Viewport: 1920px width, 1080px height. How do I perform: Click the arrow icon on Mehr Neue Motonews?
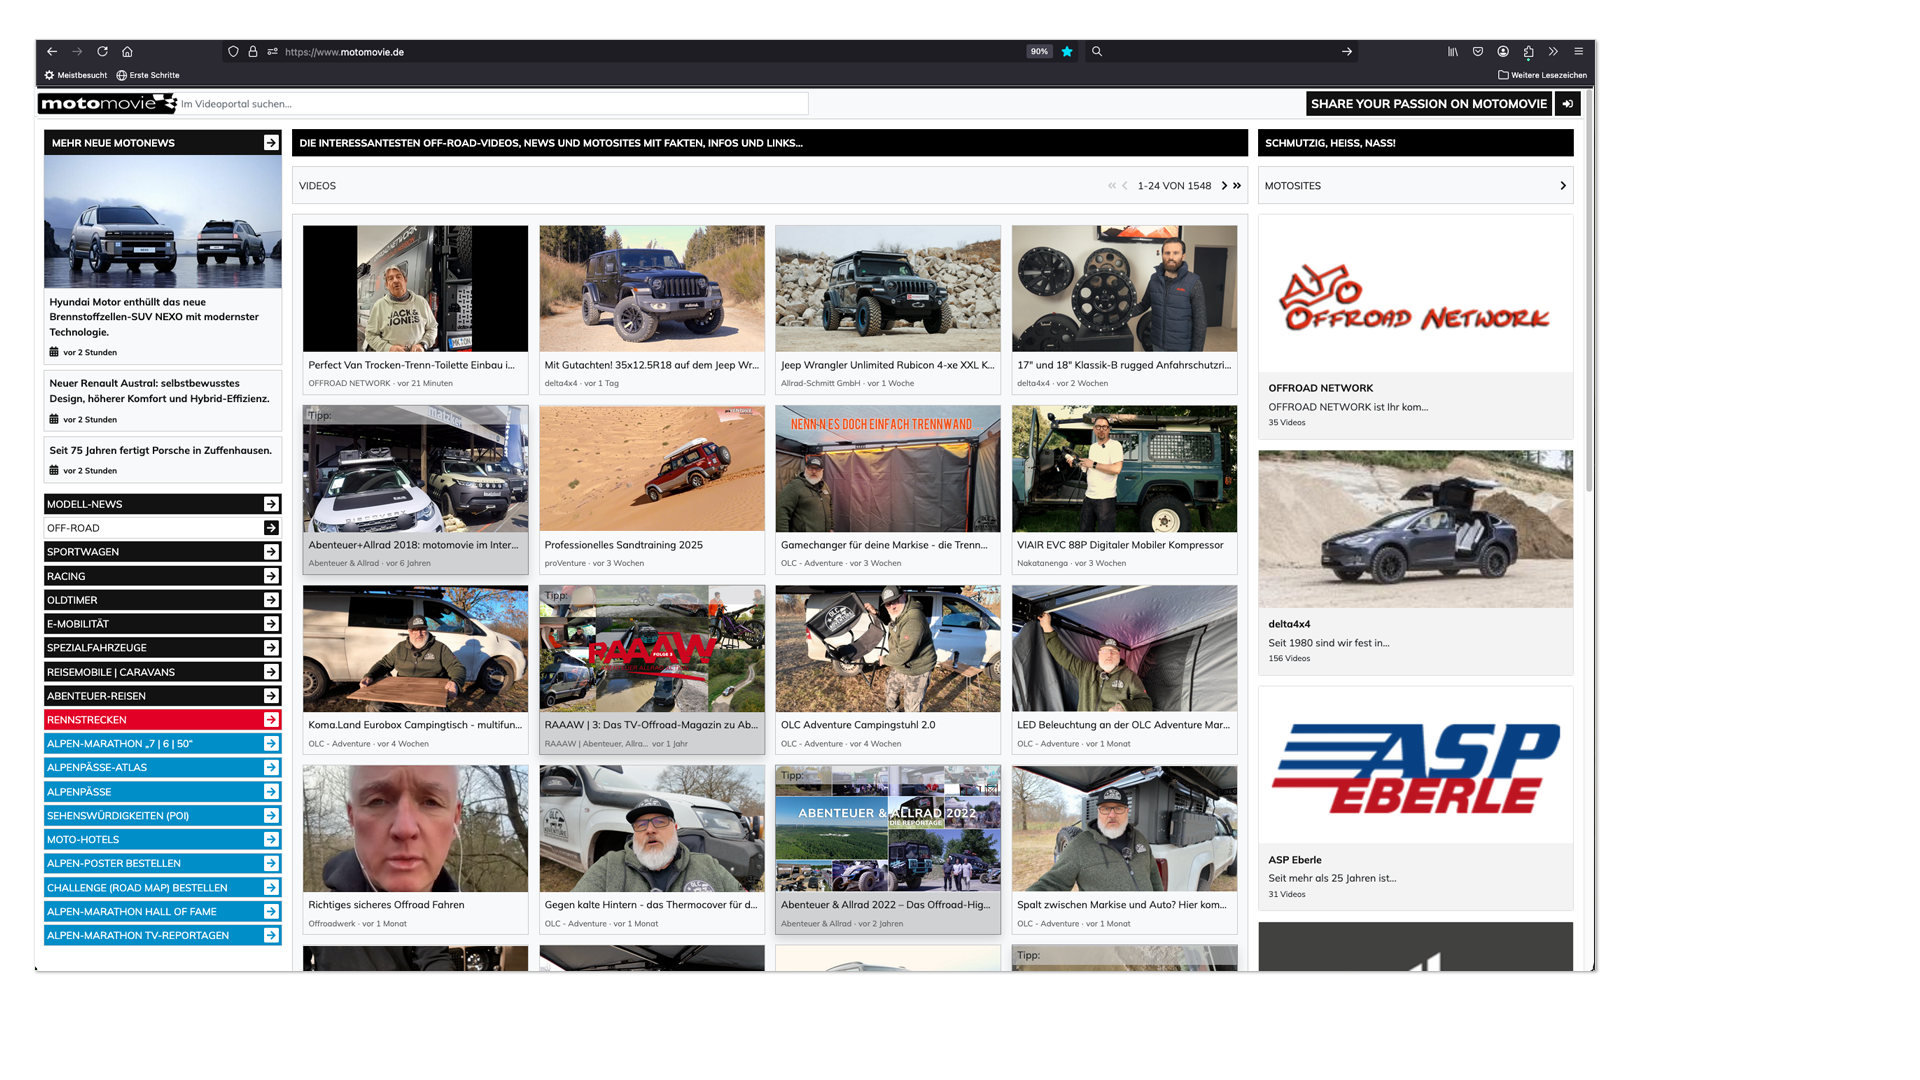pos(271,143)
